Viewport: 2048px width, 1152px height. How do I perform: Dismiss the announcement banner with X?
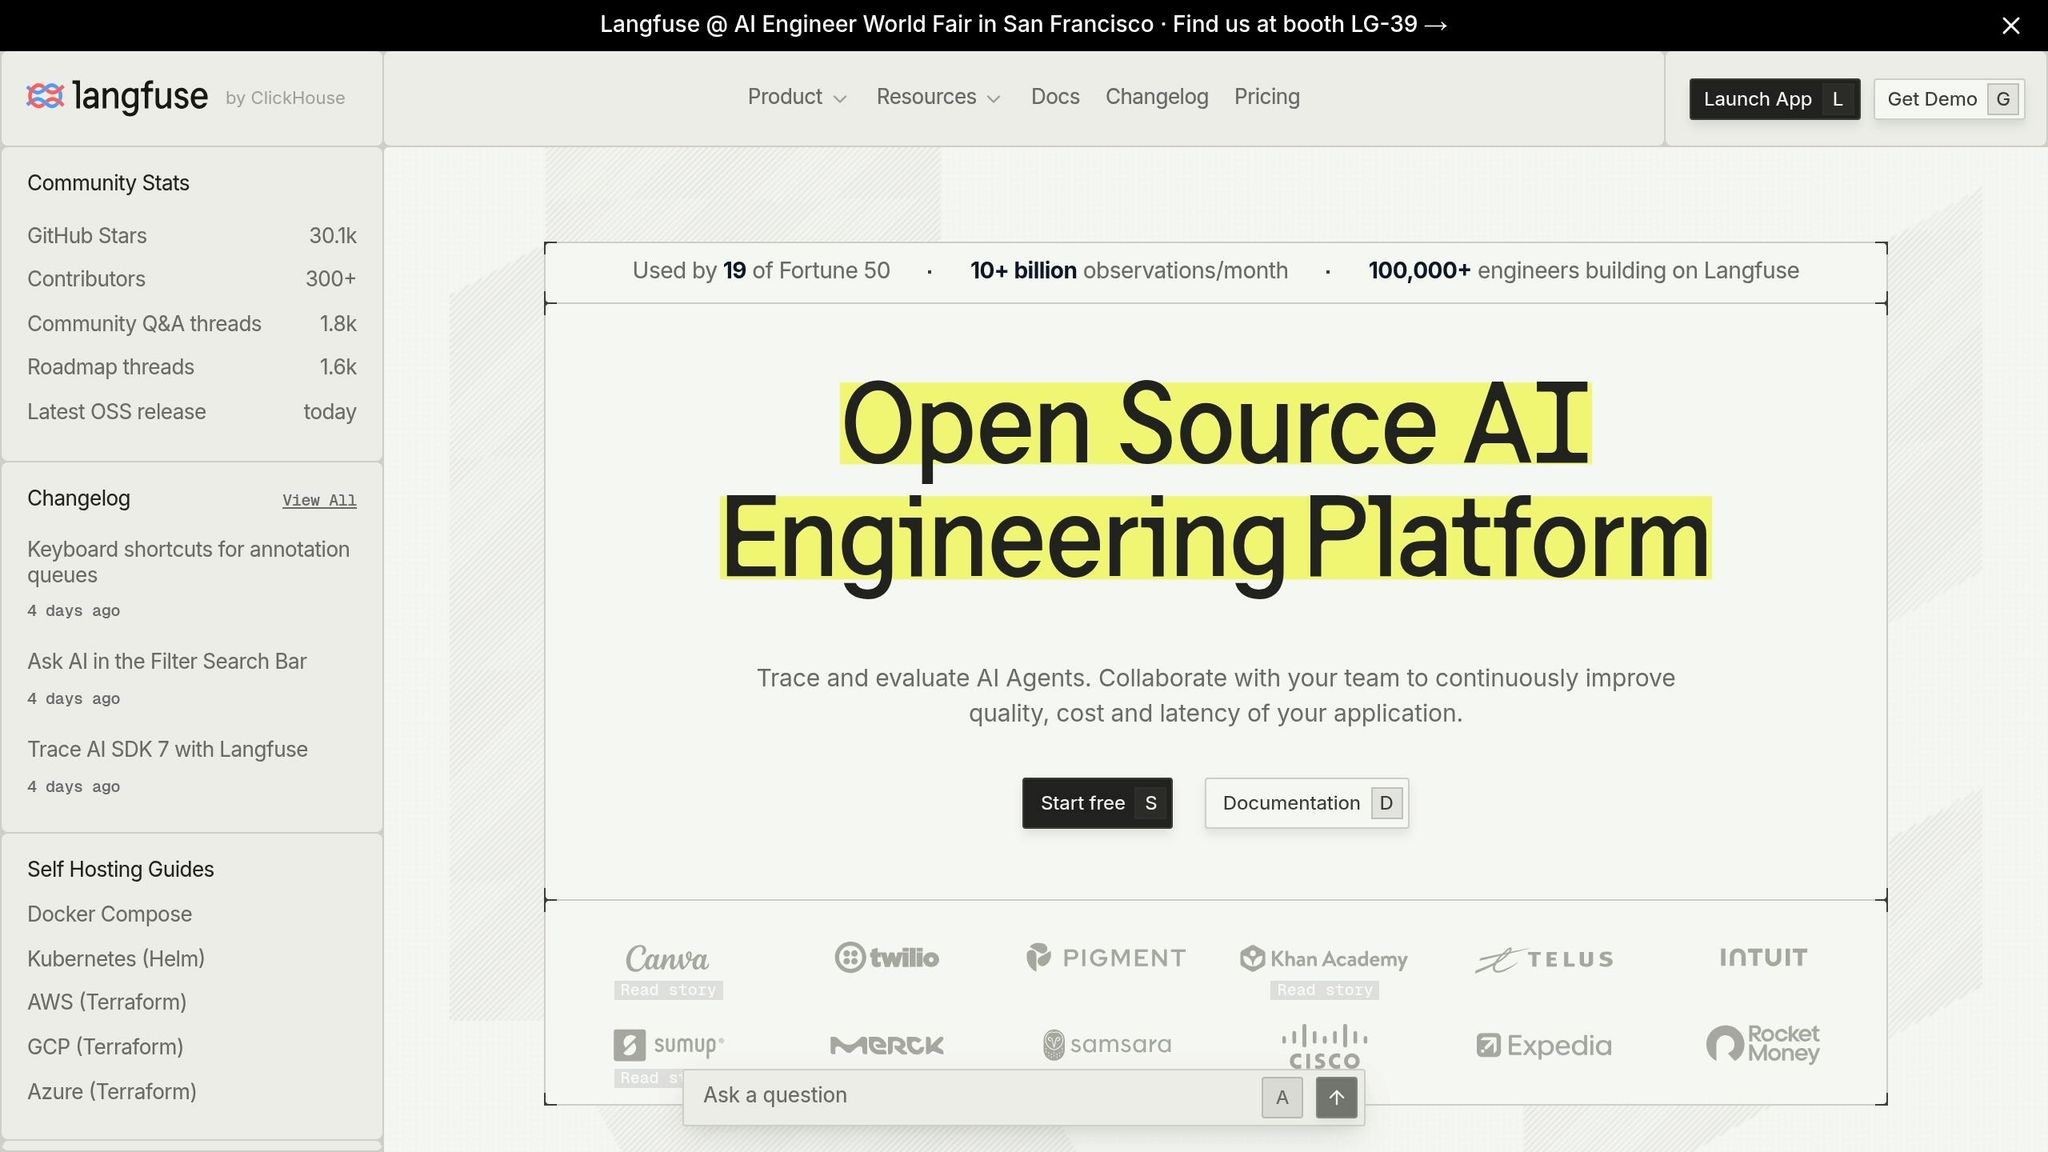(2011, 25)
